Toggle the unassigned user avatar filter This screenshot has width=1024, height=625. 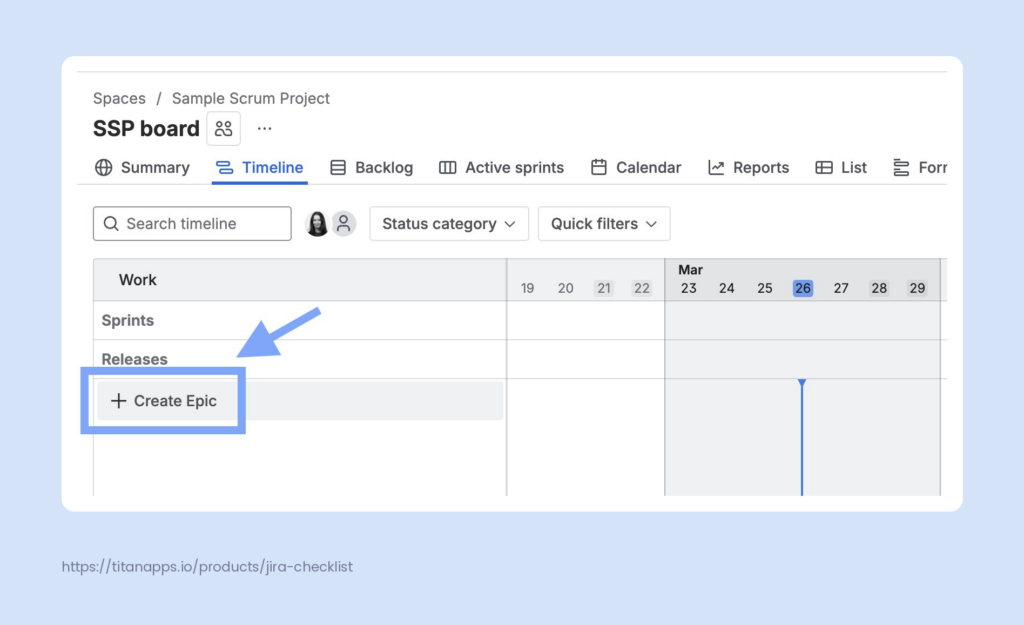click(343, 224)
